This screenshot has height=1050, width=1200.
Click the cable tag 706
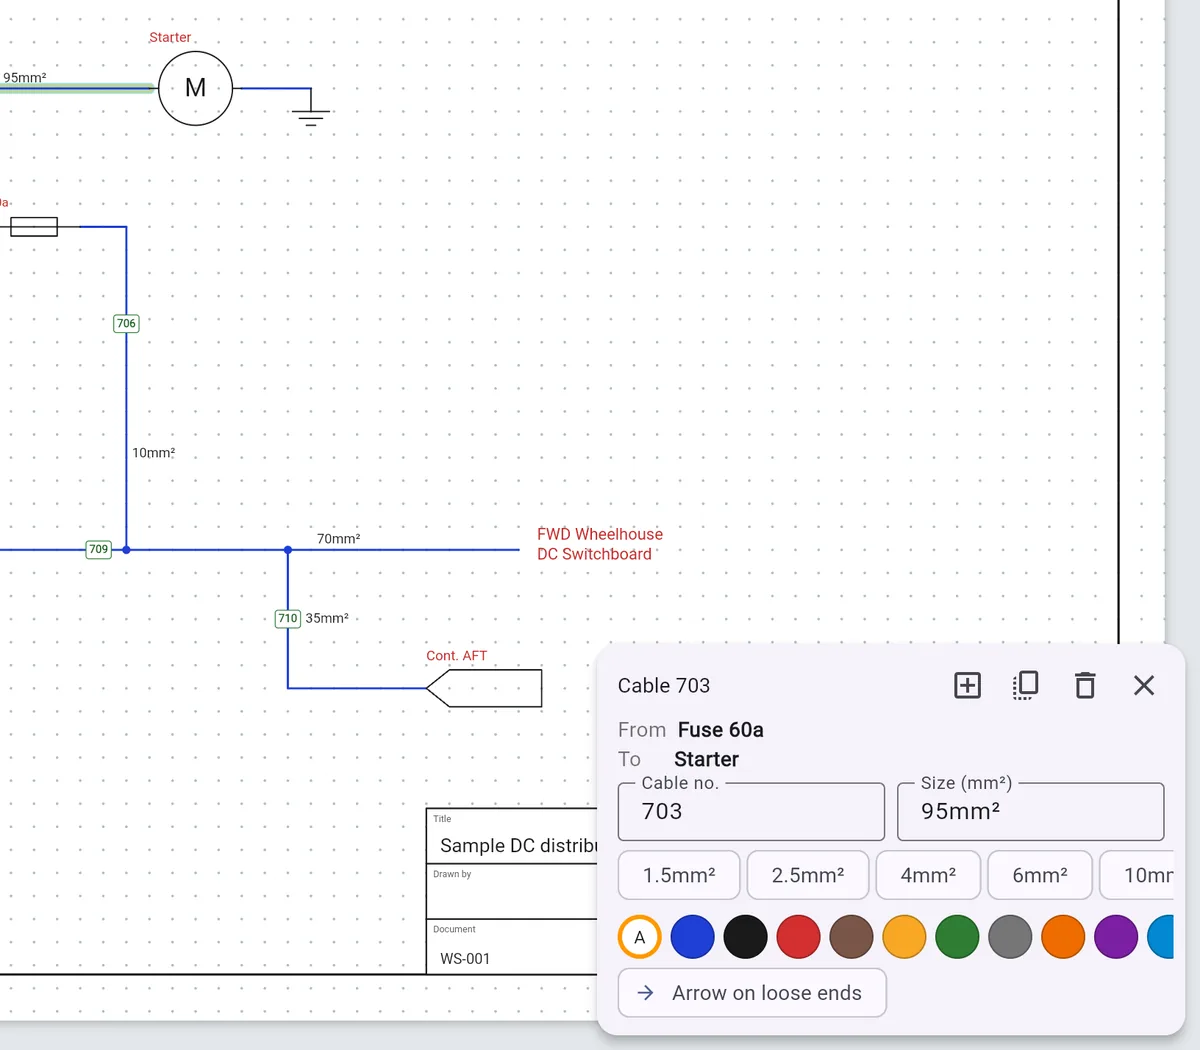click(126, 323)
